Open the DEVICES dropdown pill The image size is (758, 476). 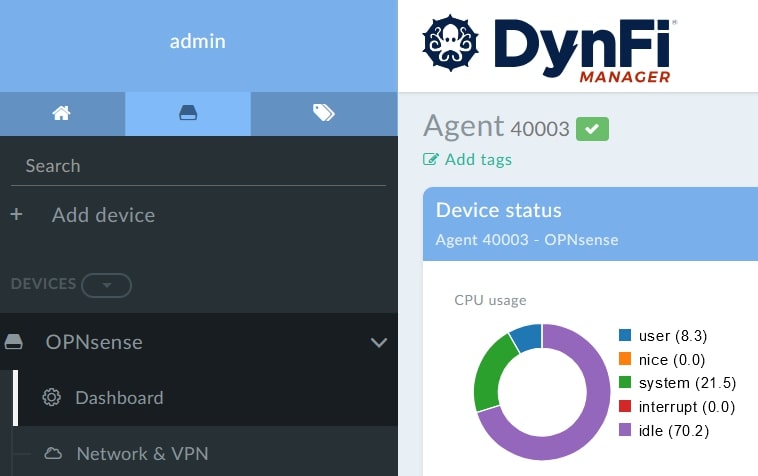pos(106,285)
